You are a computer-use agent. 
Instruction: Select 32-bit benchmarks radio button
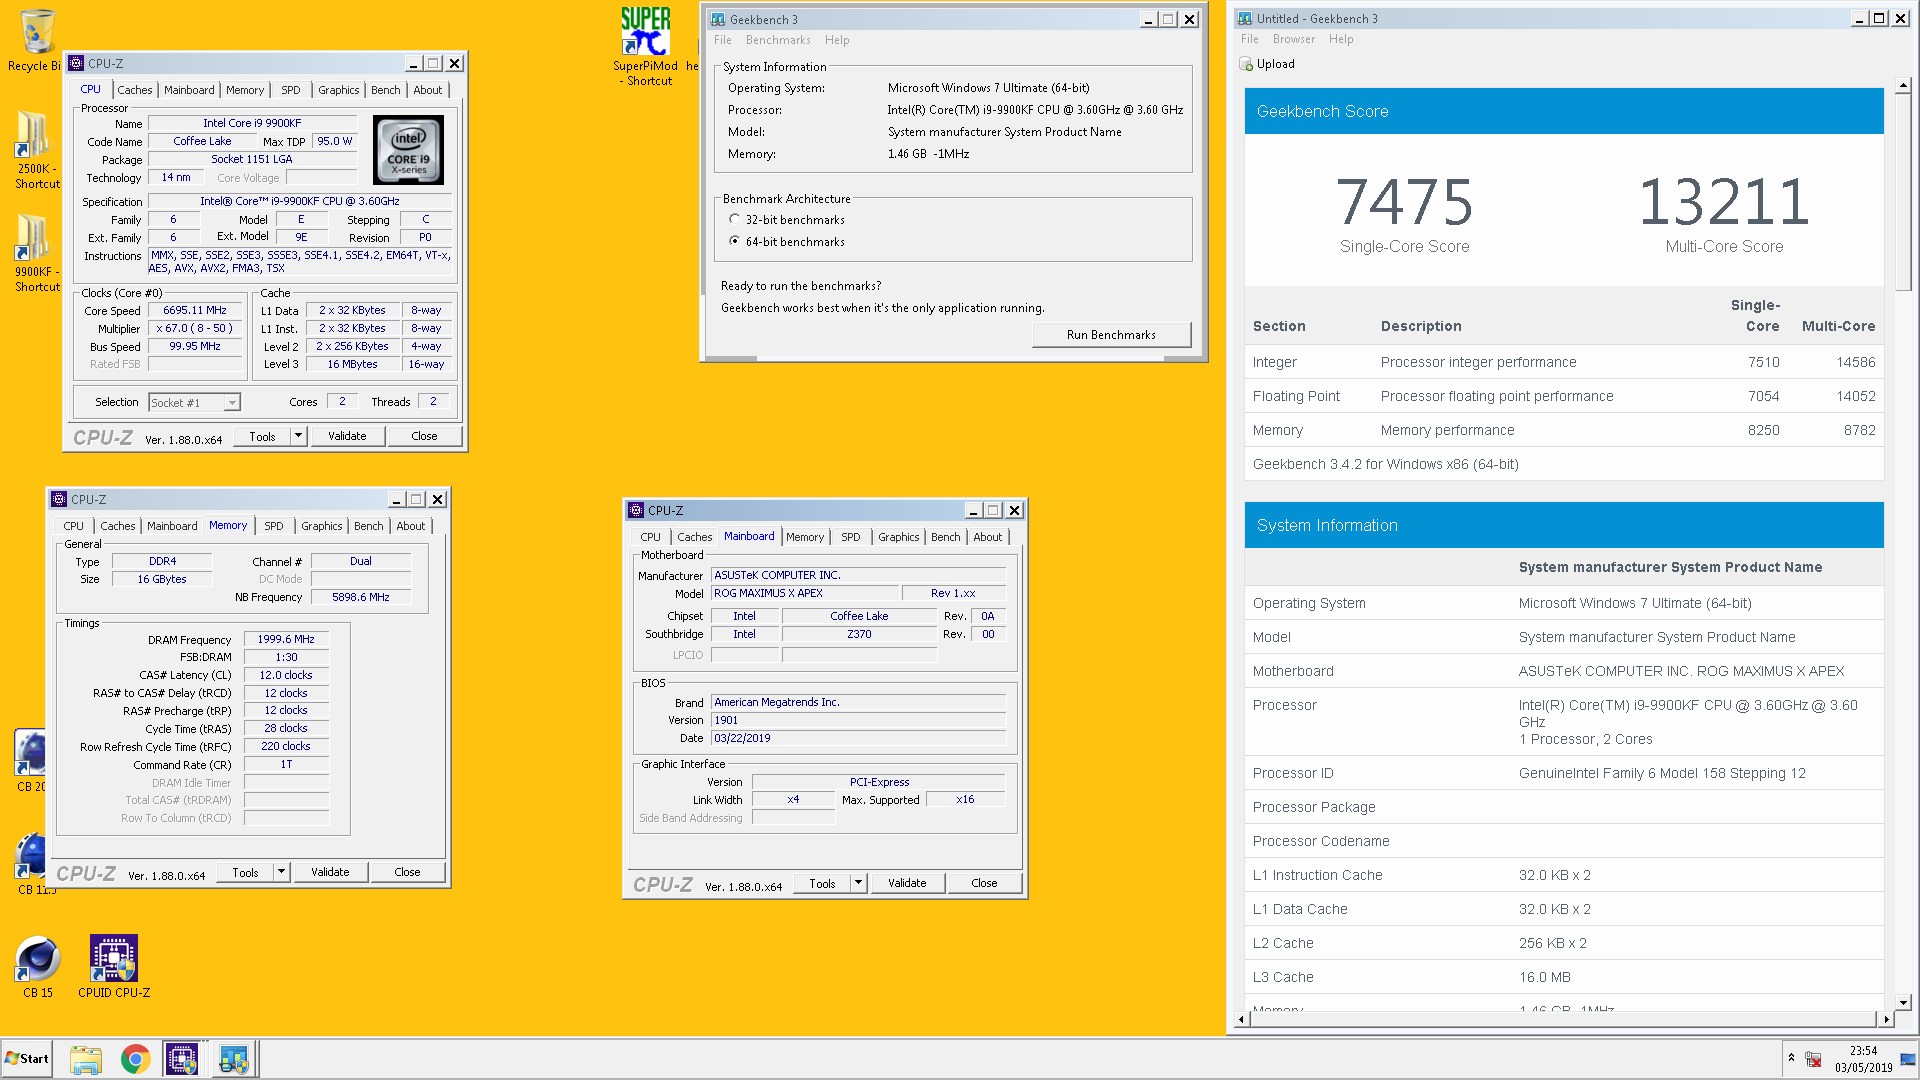click(735, 219)
